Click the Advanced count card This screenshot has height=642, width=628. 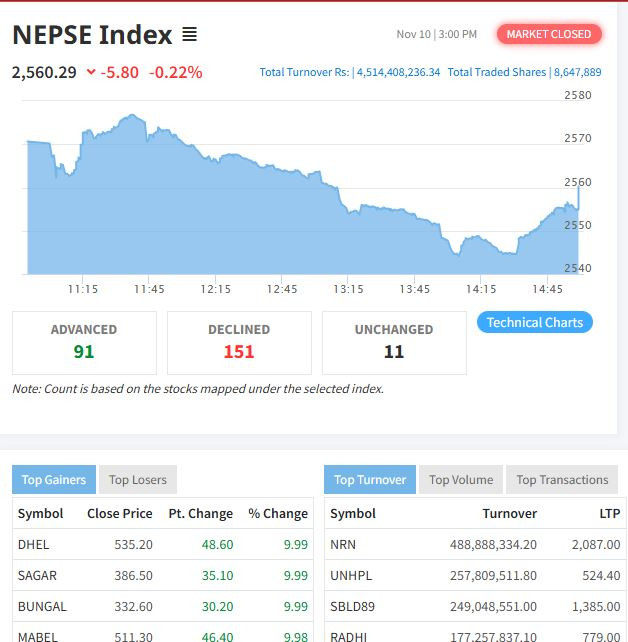coord(84,342)
